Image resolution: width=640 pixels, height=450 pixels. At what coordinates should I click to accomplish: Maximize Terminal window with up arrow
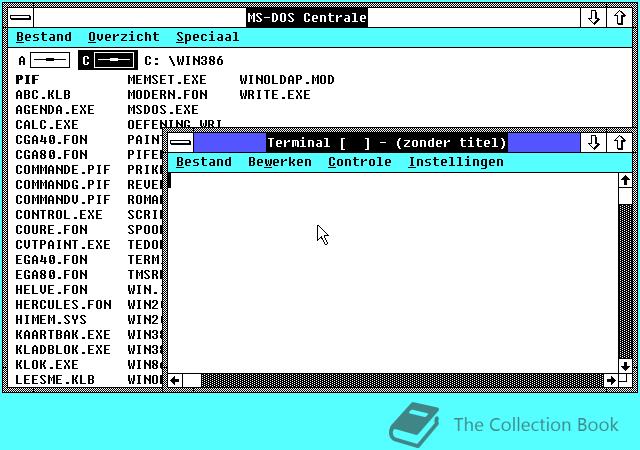[x=620, y=143]
